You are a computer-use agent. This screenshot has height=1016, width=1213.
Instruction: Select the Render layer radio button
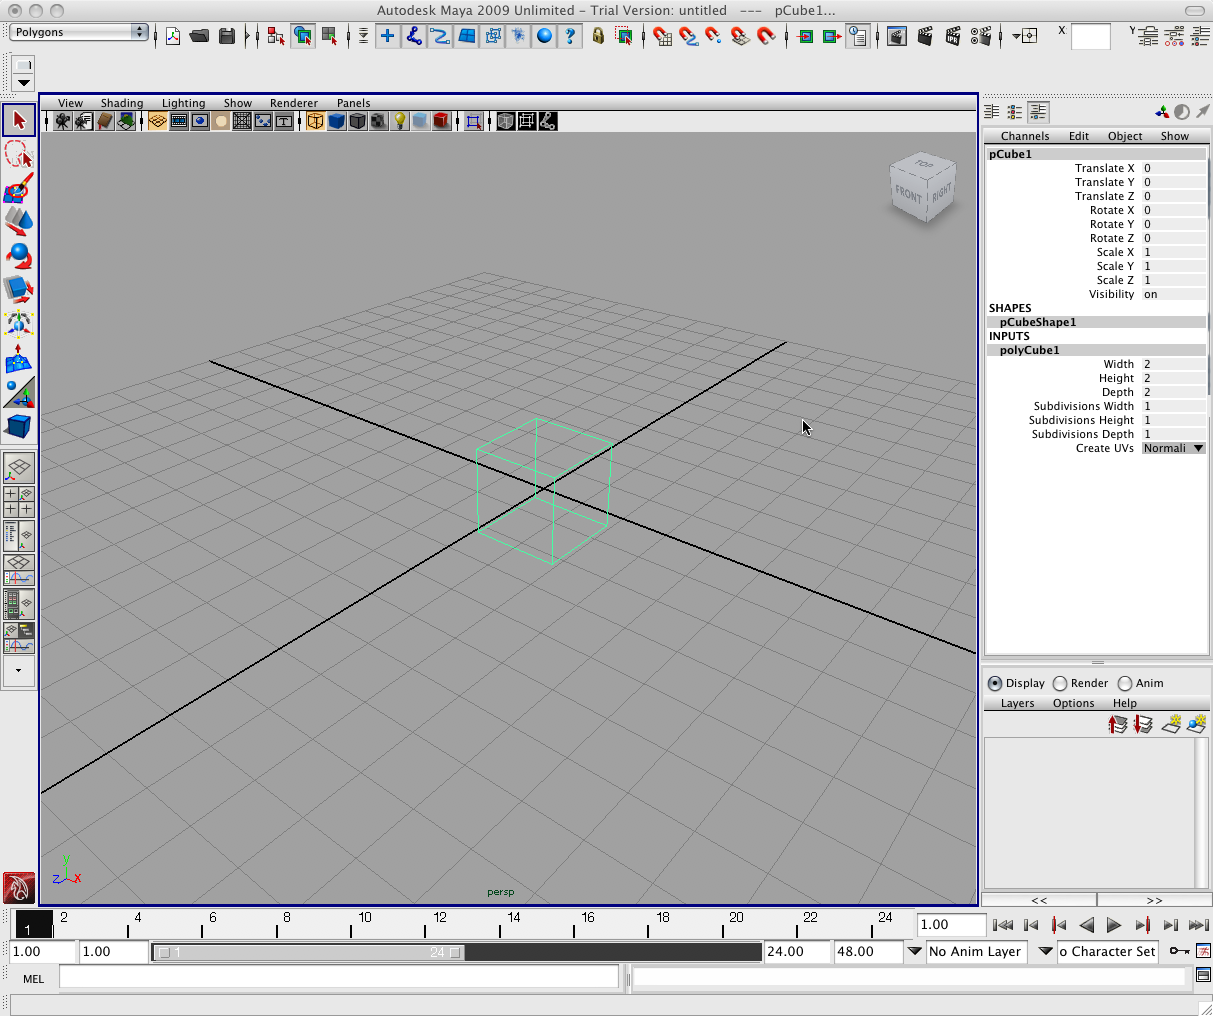[x=1060, y=684]
